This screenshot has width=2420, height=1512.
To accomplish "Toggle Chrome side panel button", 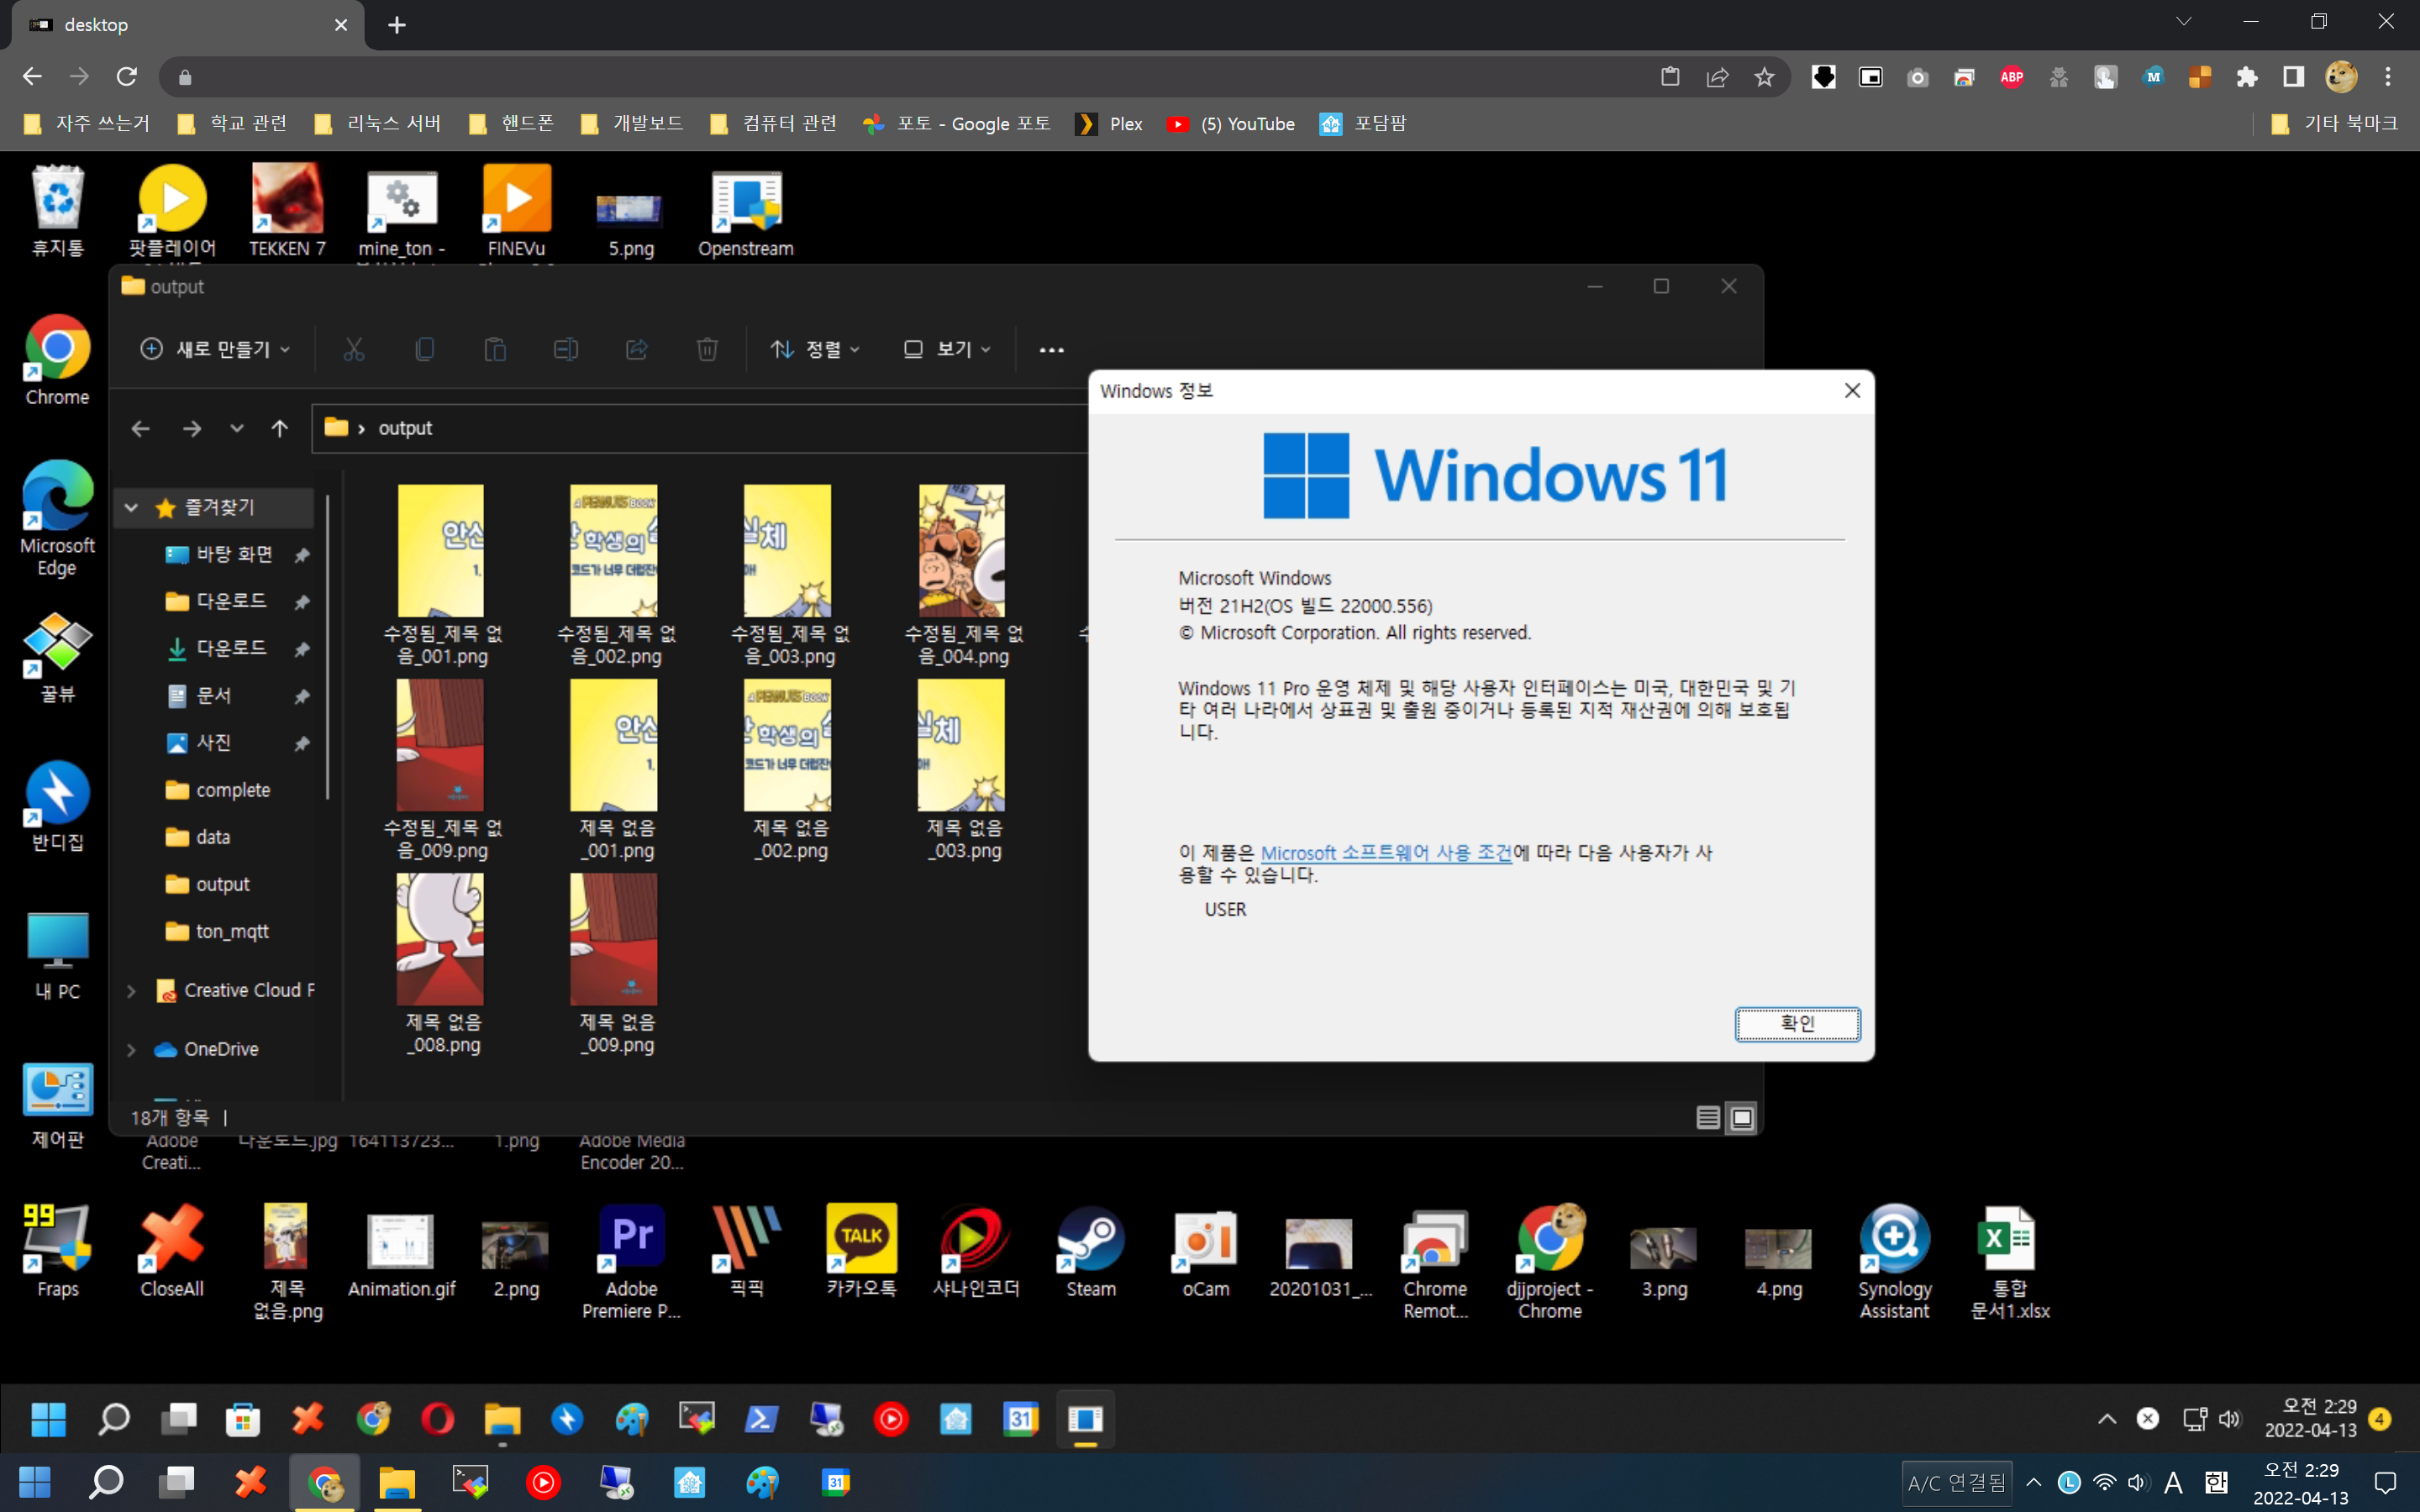I will click(2294, 77).
